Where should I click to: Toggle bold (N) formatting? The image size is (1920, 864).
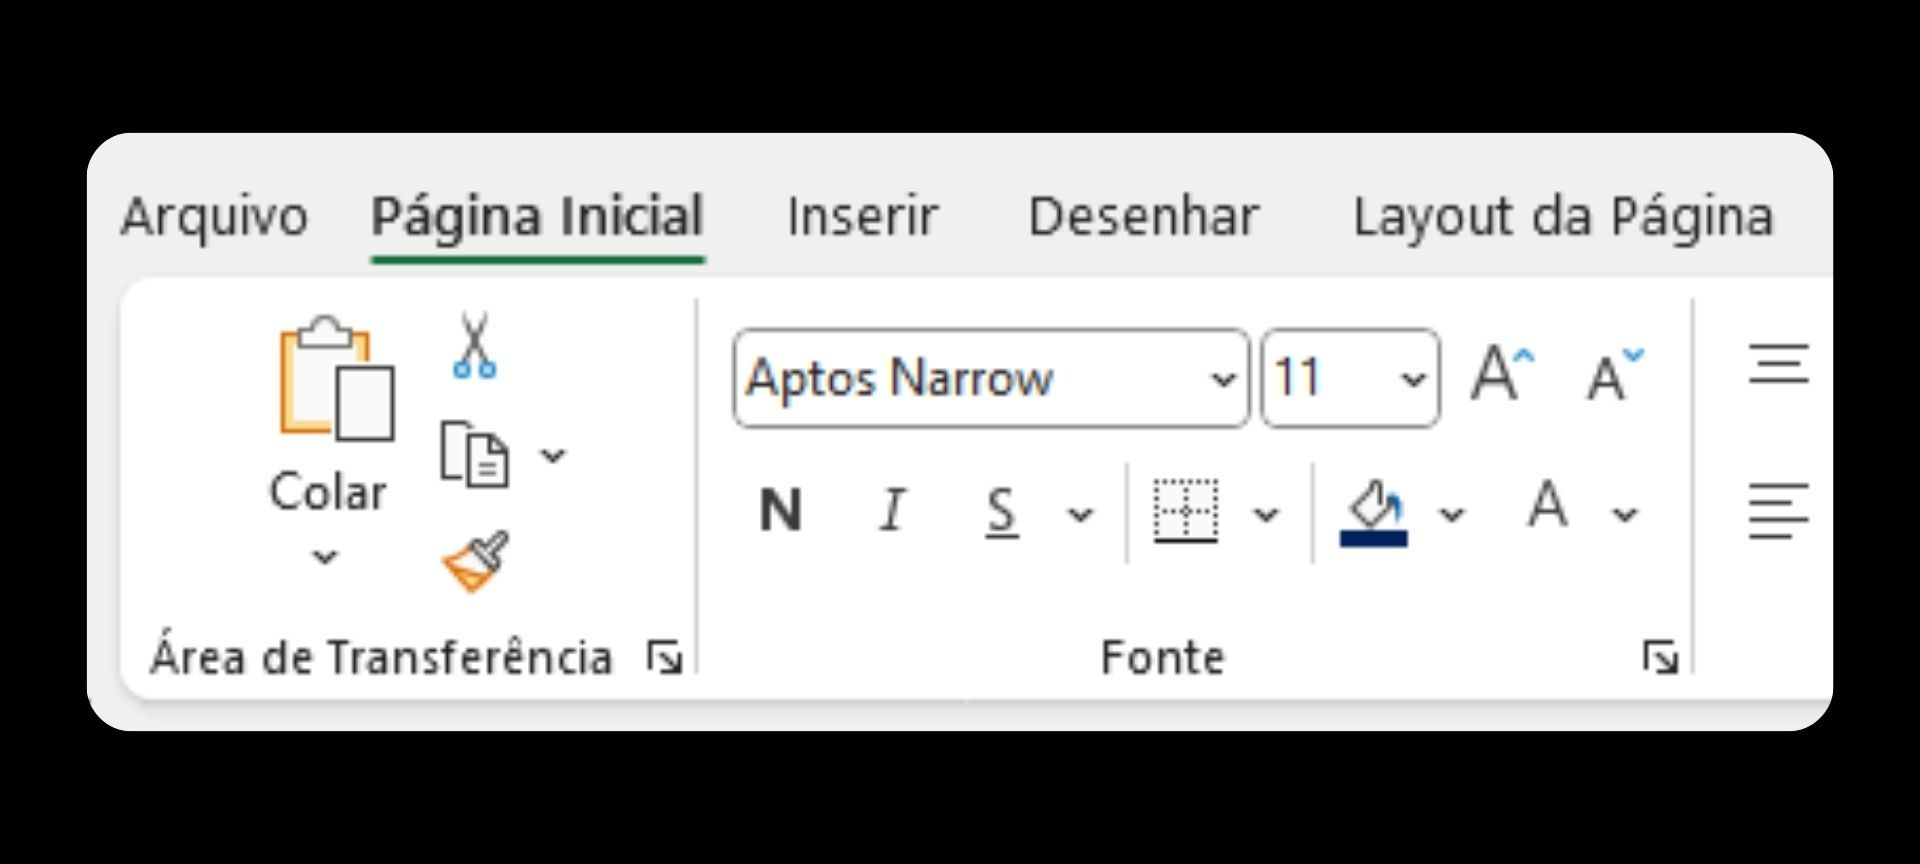(x=780, y=511)
